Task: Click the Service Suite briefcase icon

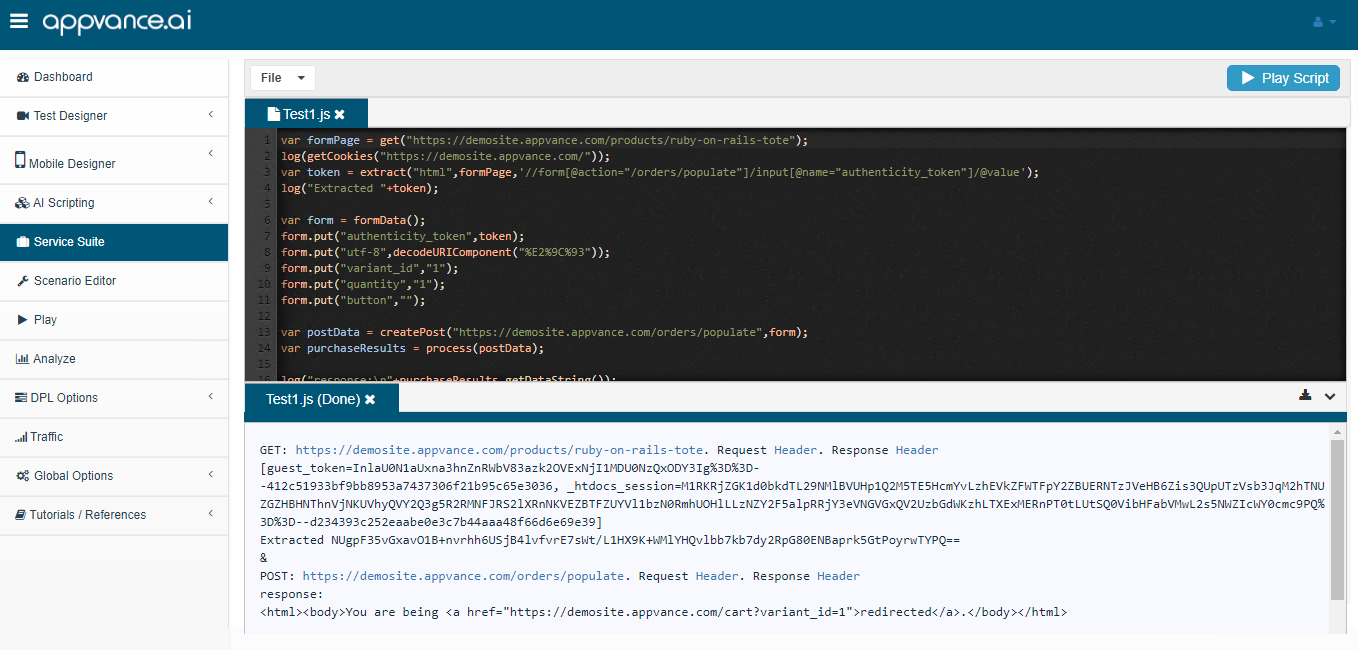Action: (23, 242)
